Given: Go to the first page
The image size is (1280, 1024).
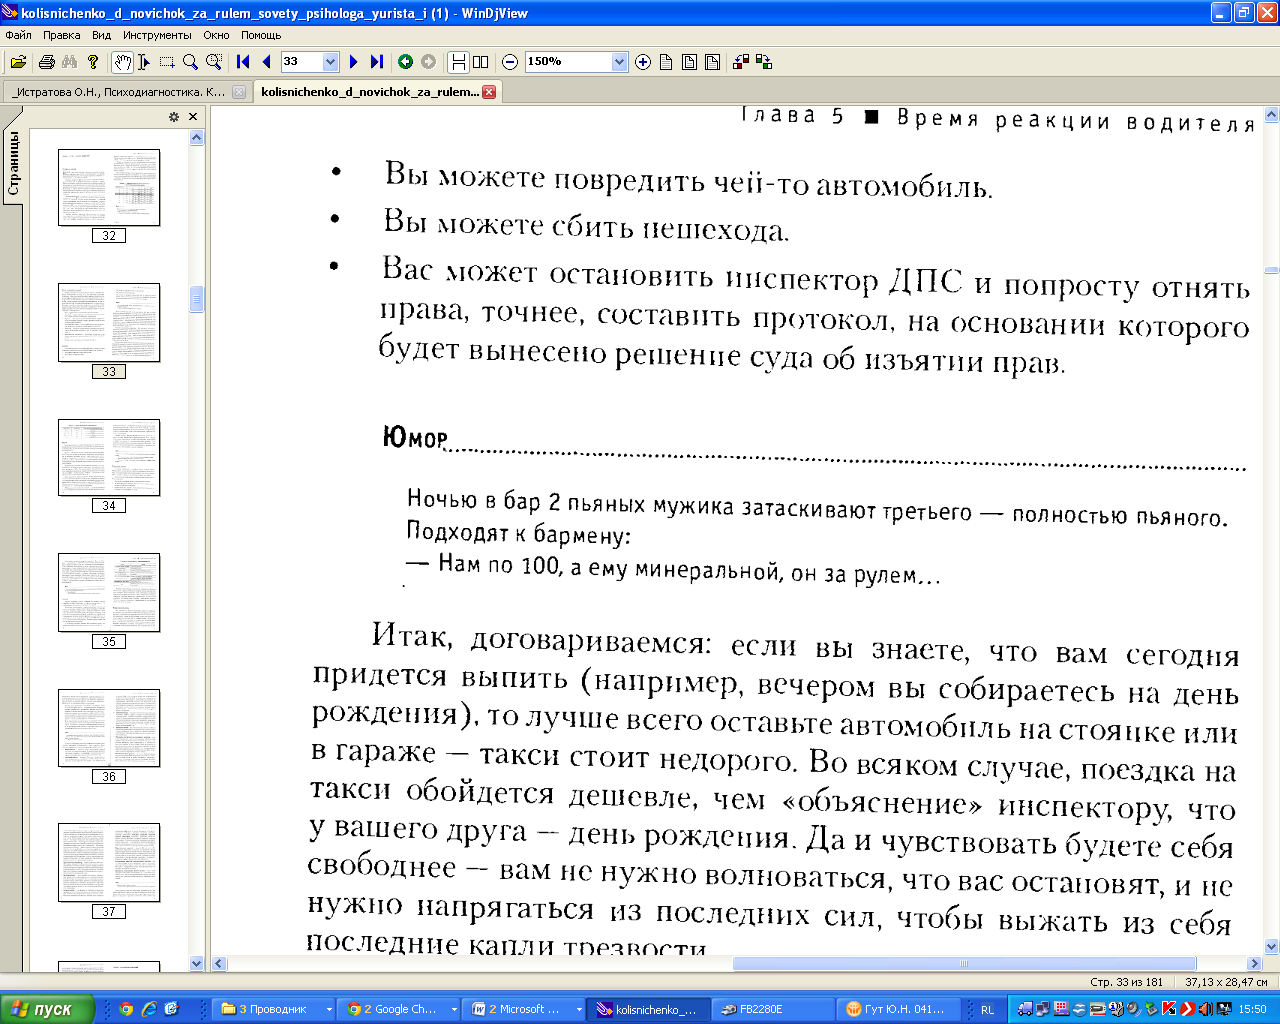Looking at the screenshot, I should click(x=243, y=62).
